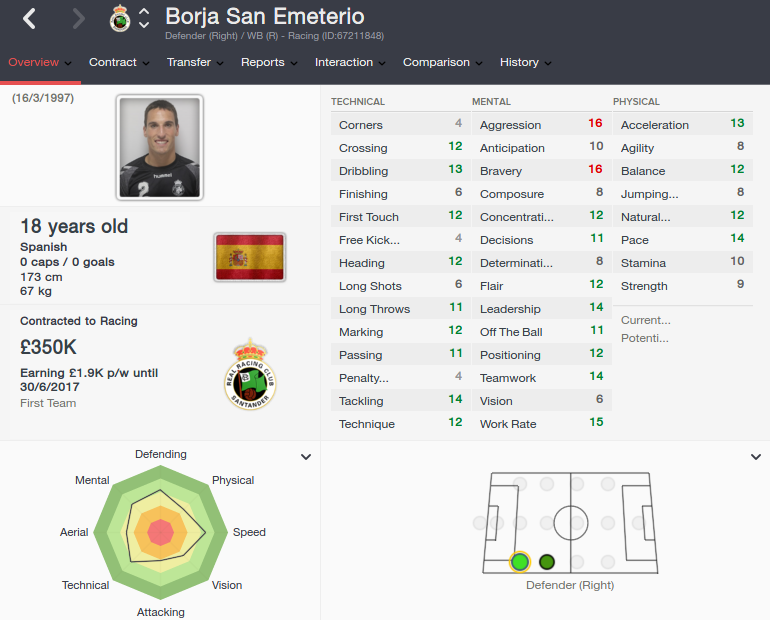Click the player portrait photo
The image size is (770, 620).
point(160,147)
